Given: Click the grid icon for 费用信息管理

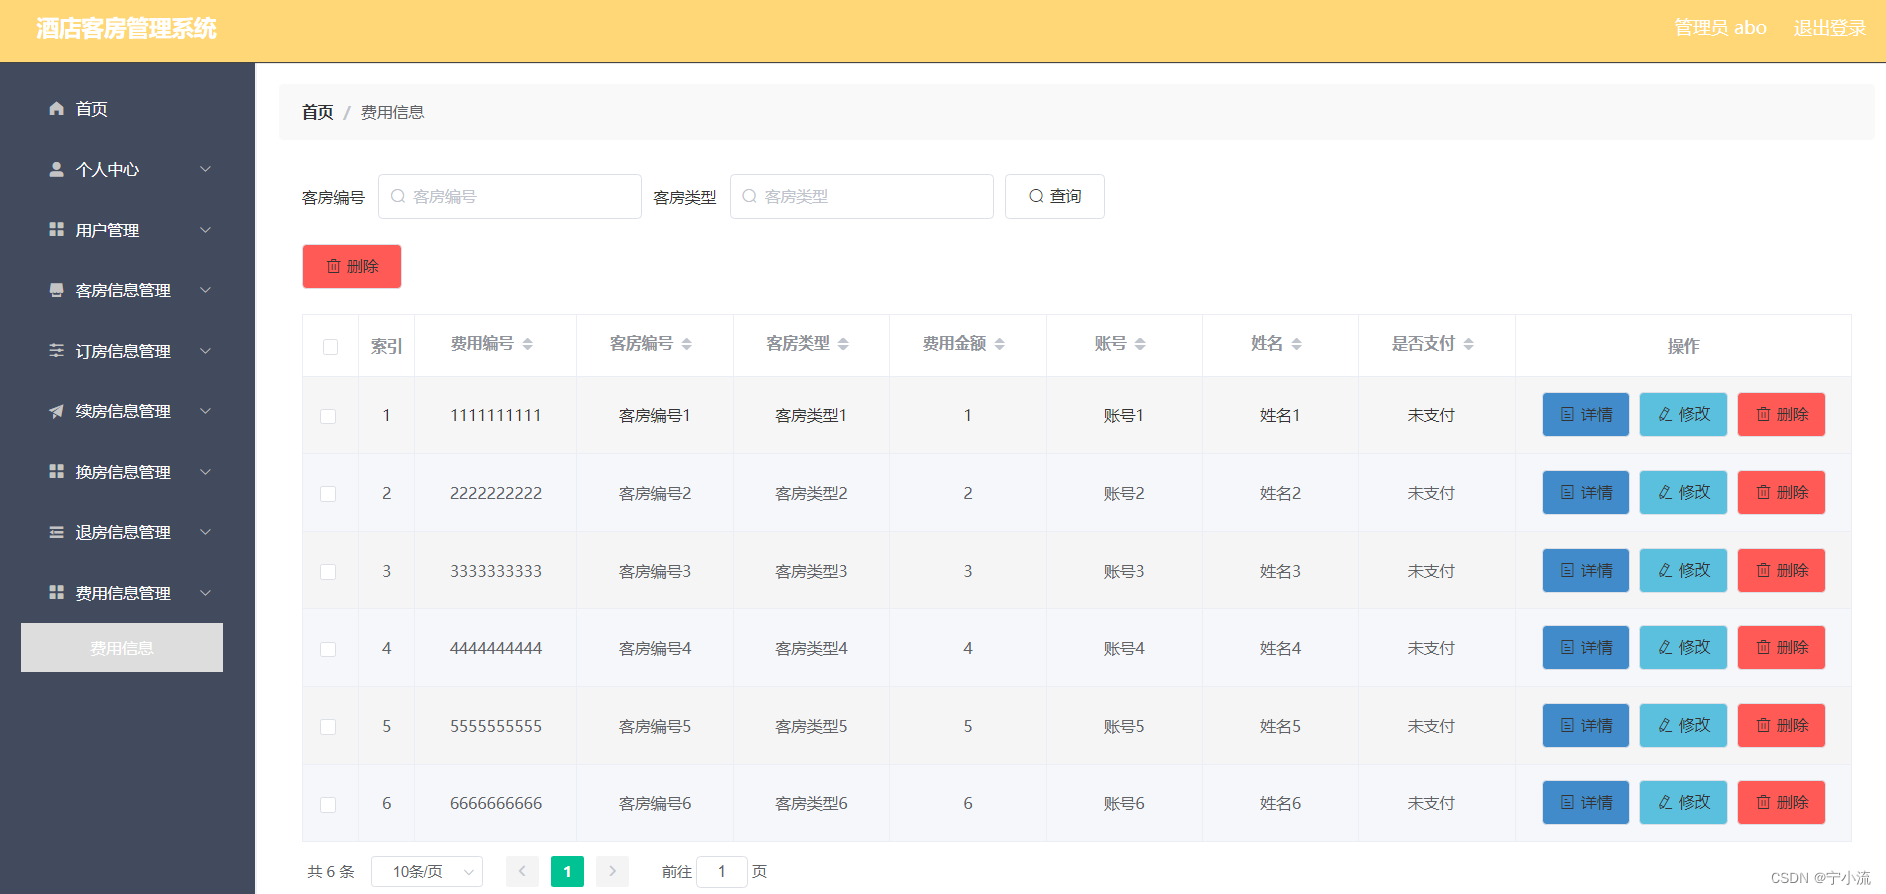Looking at the screenshot, I should [x=57, y=592].
